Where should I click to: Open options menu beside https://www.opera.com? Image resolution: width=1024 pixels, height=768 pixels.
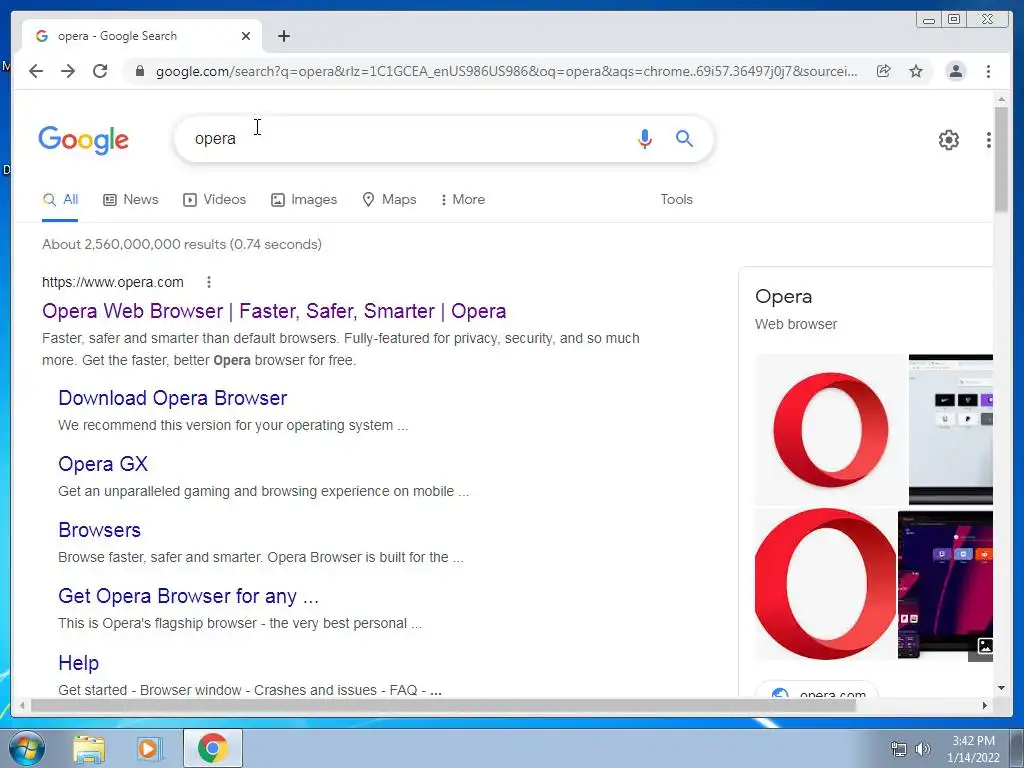coord(209,282)
